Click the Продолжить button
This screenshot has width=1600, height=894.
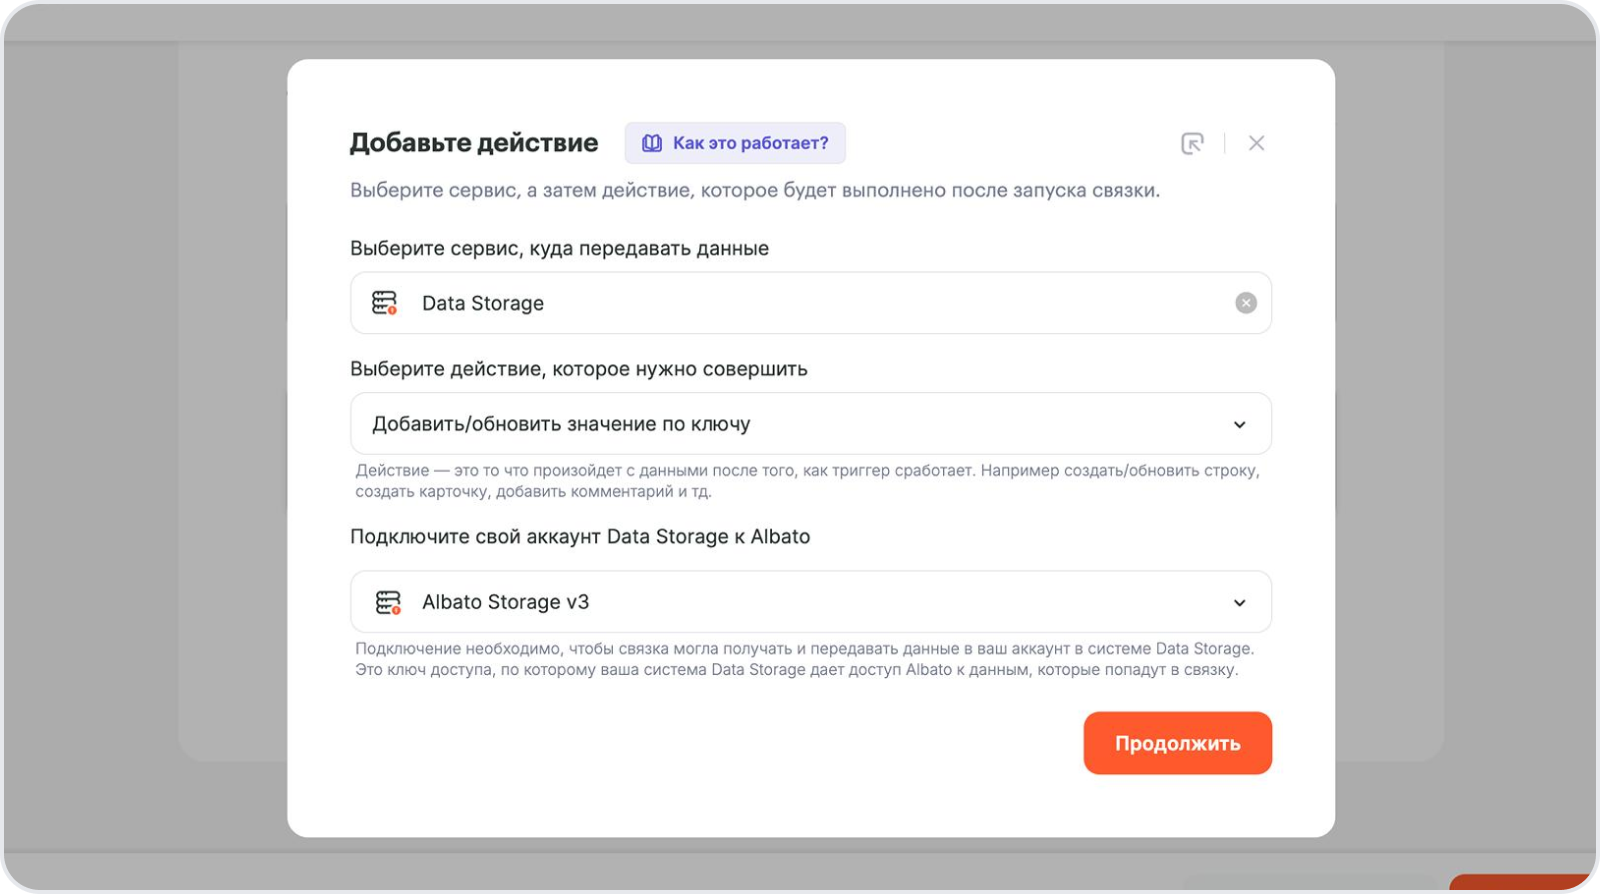click(1178, 743)
